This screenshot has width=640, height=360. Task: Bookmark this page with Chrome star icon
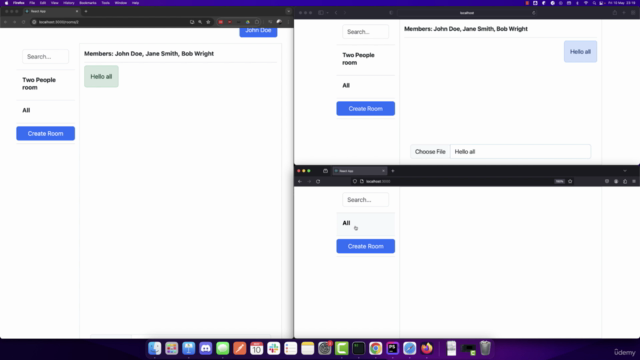click(208, 22)
